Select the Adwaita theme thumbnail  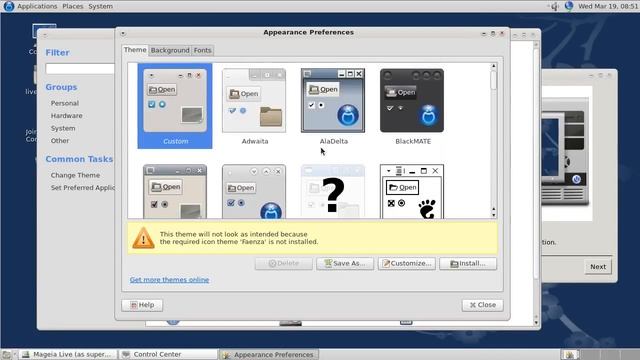pos(254,106)
